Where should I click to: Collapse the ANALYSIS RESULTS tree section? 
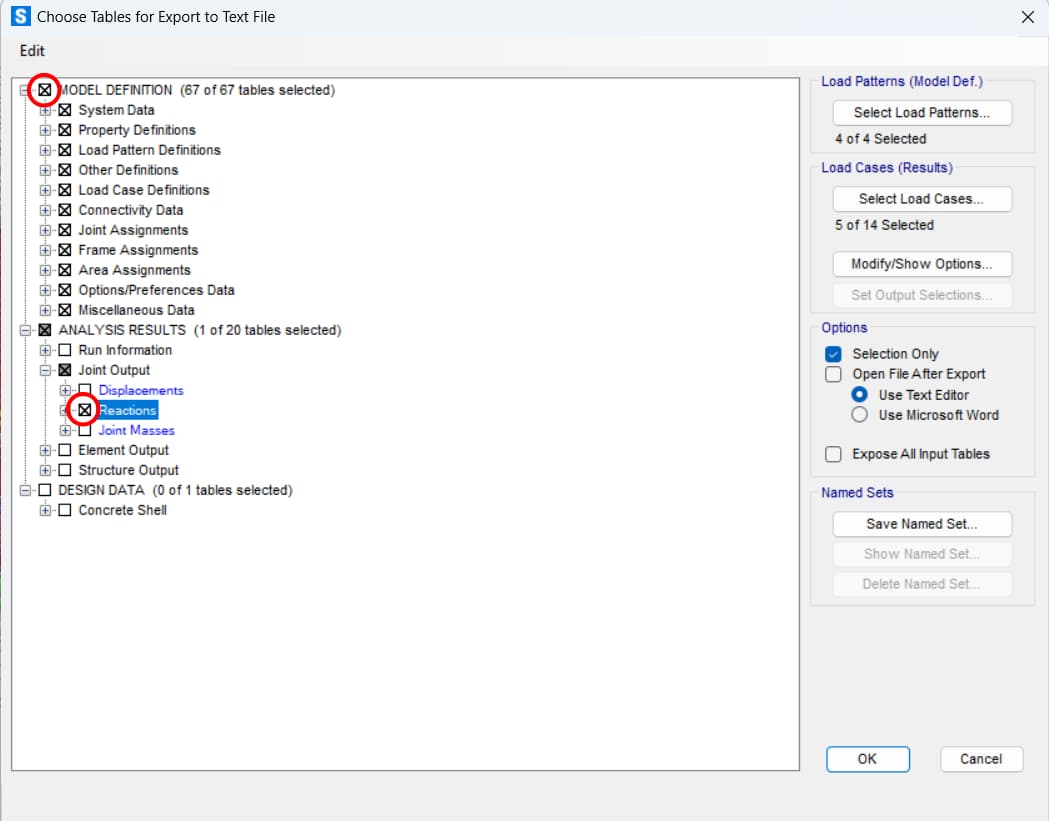[x=25, y=330]
